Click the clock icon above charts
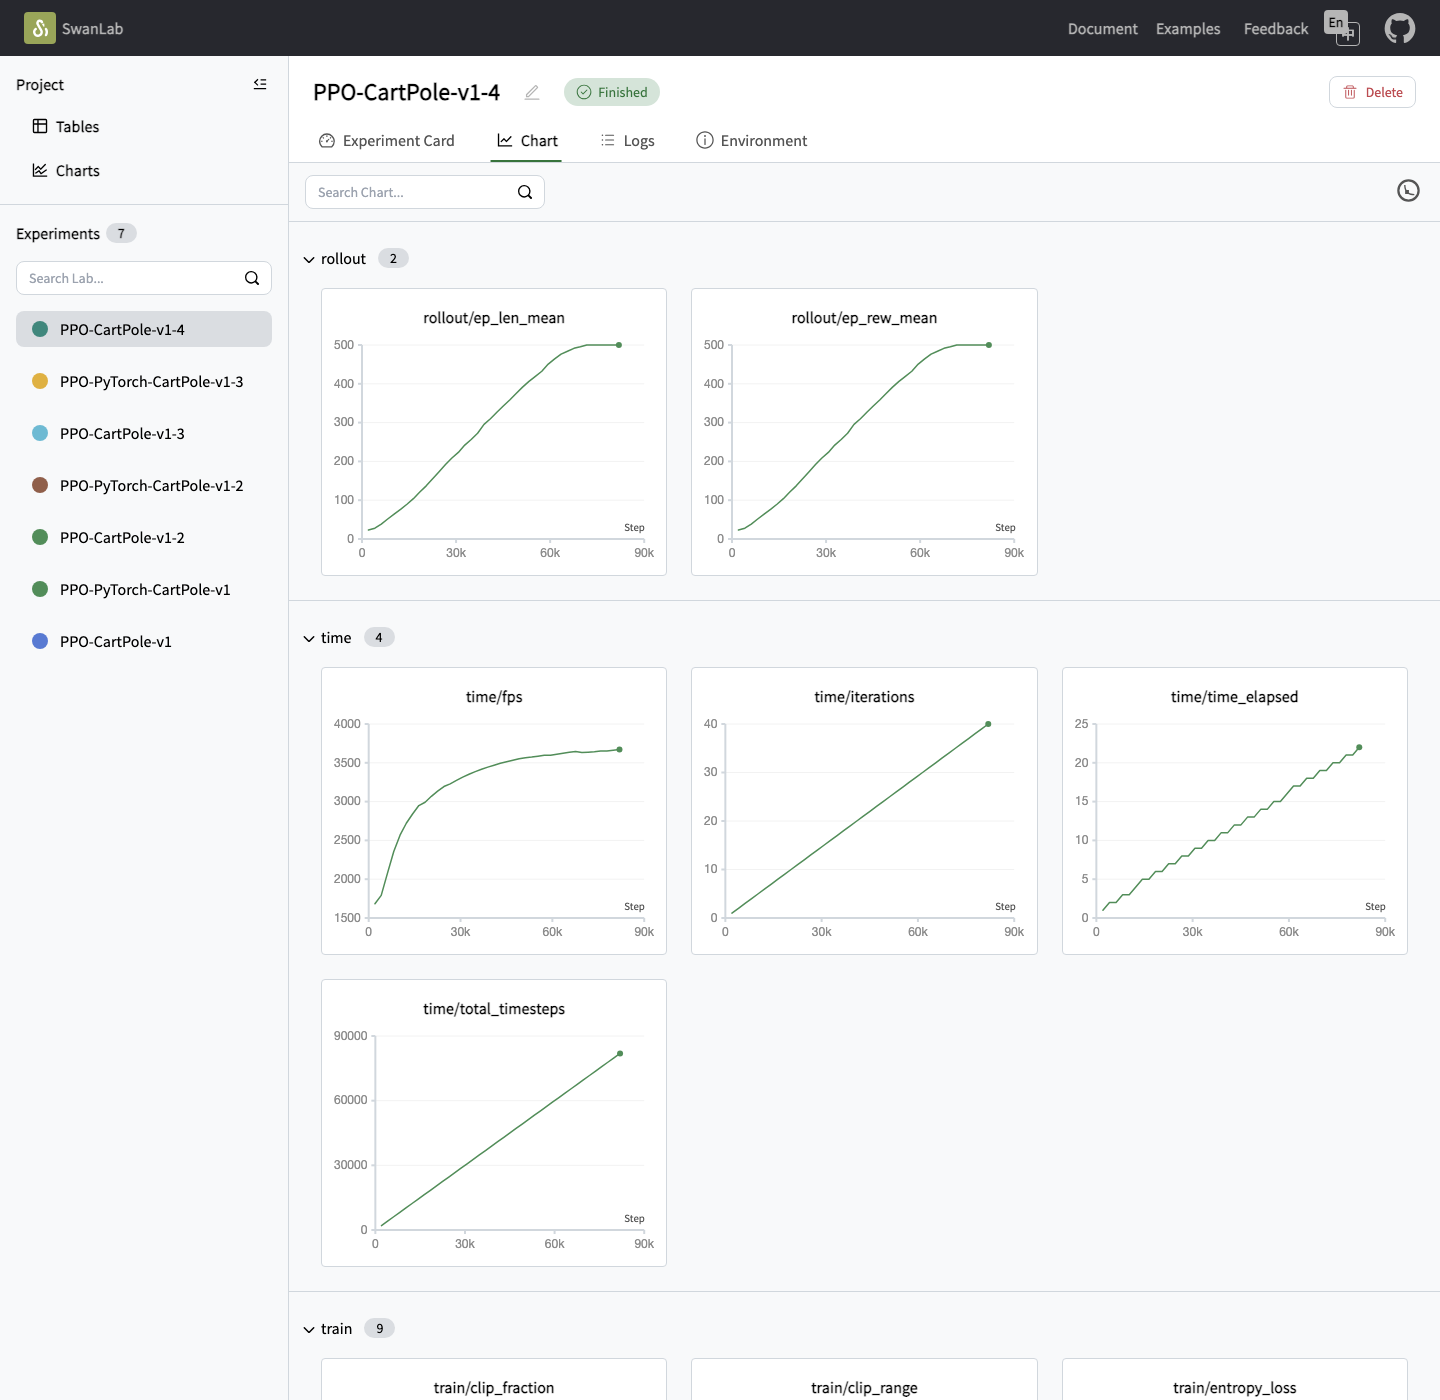This screenshot has width=1440, height=1400. 1408,190
